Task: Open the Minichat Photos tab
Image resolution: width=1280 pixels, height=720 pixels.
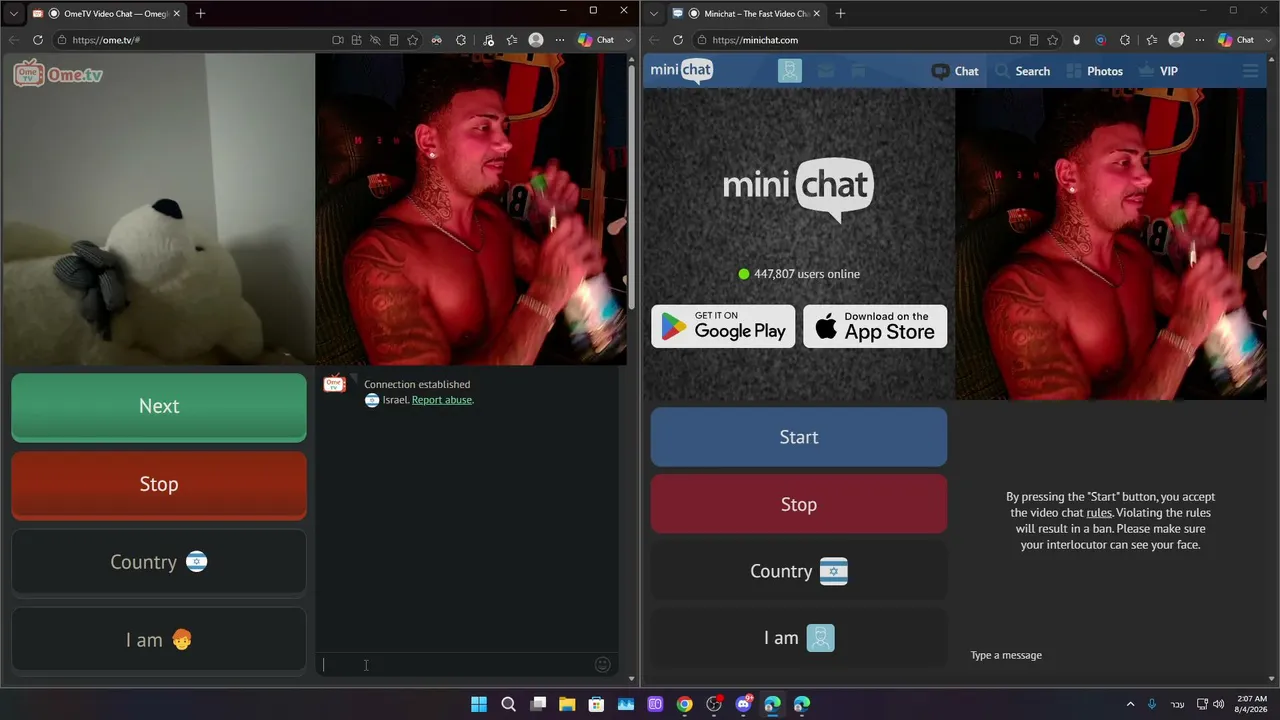Action: click(1094, 71)
